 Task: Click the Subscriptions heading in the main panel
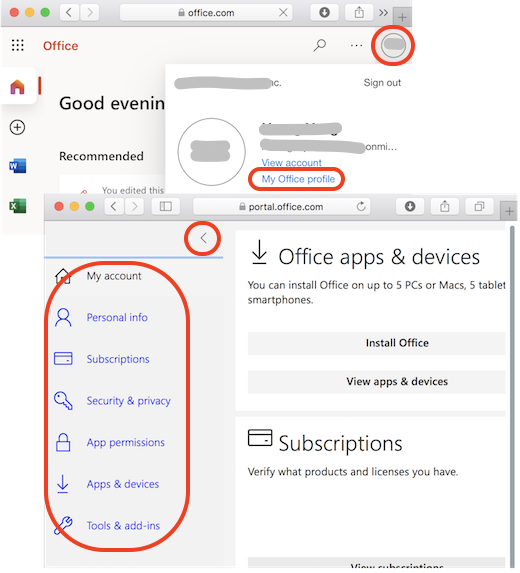click(x=340, y=443)
